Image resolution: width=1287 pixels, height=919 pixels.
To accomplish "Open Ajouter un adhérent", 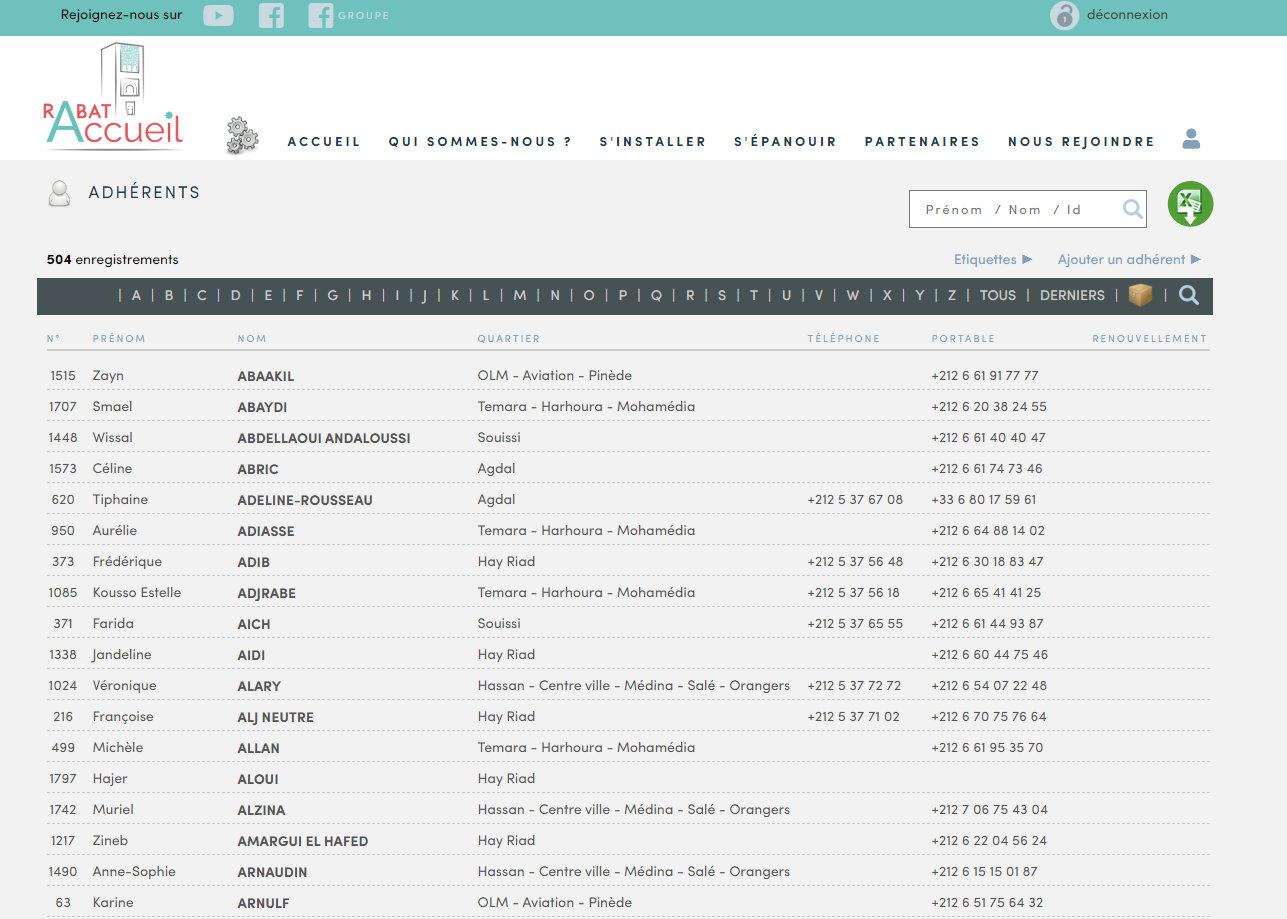I will coord(1128,260).
